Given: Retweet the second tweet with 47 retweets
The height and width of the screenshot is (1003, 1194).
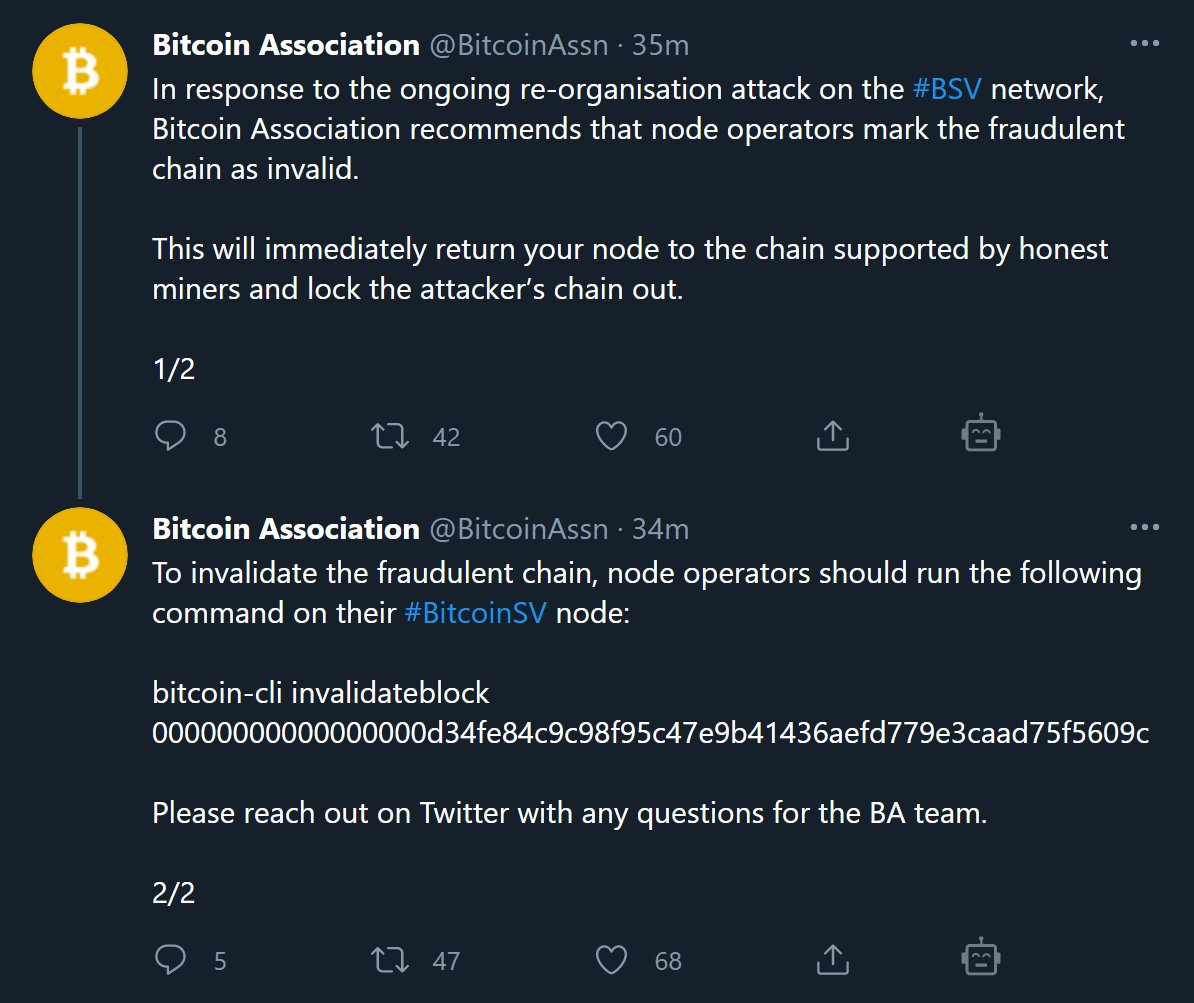Looking at the screenshot, I should [390, 960].
